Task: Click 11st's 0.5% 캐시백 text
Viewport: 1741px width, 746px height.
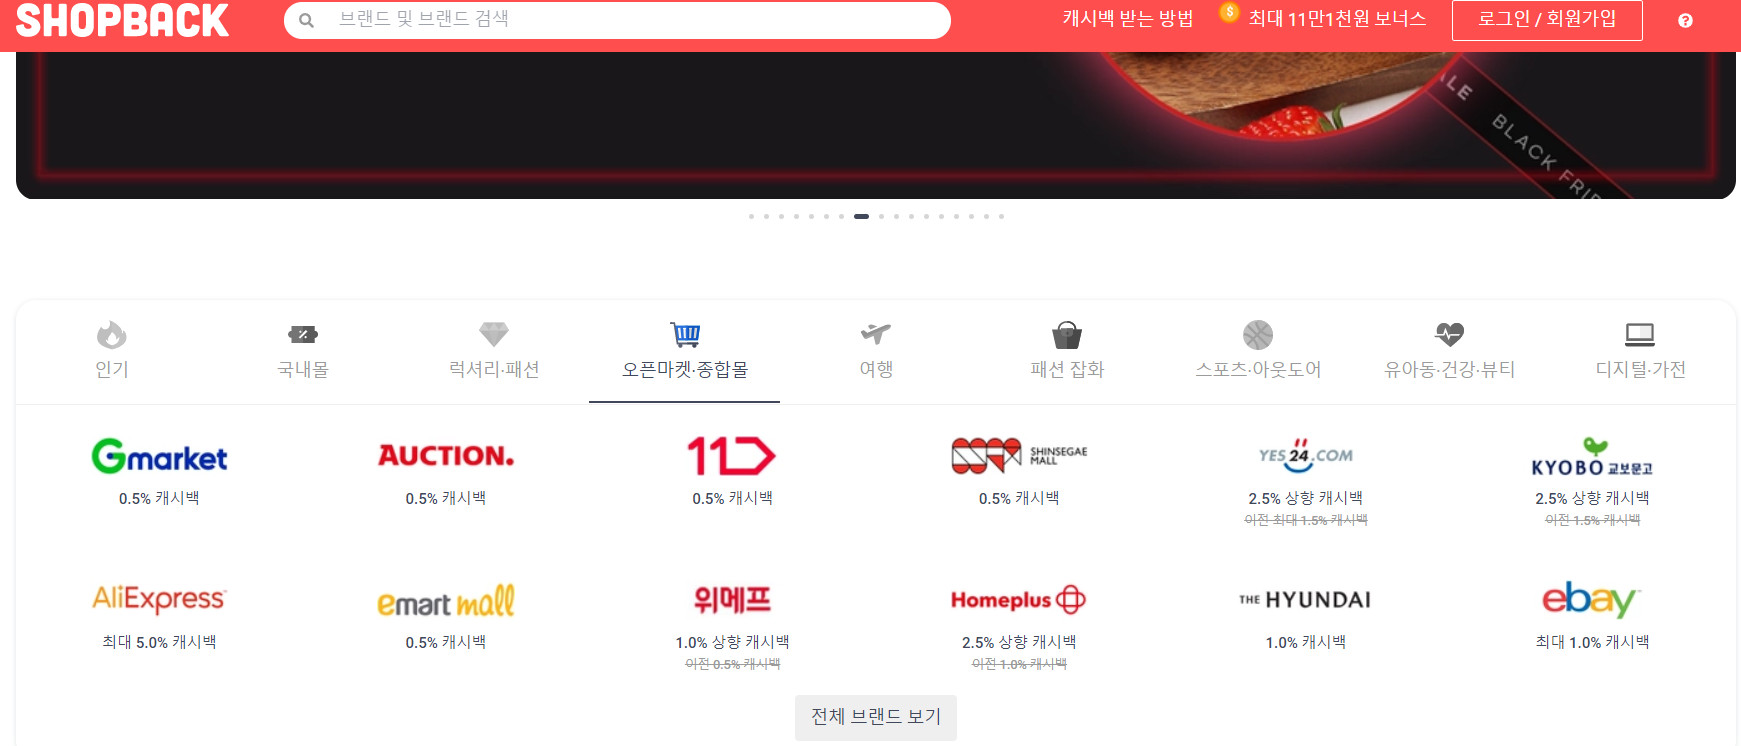Action: click(x=732, y=498)
